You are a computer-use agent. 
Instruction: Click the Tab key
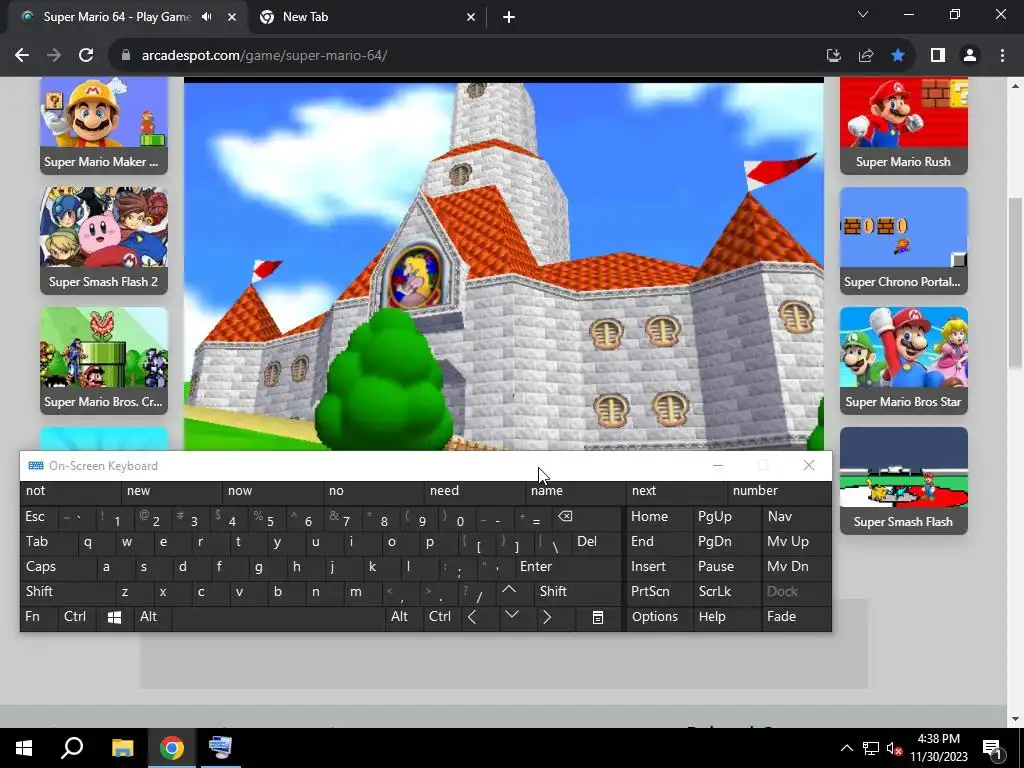coord(49,542)
